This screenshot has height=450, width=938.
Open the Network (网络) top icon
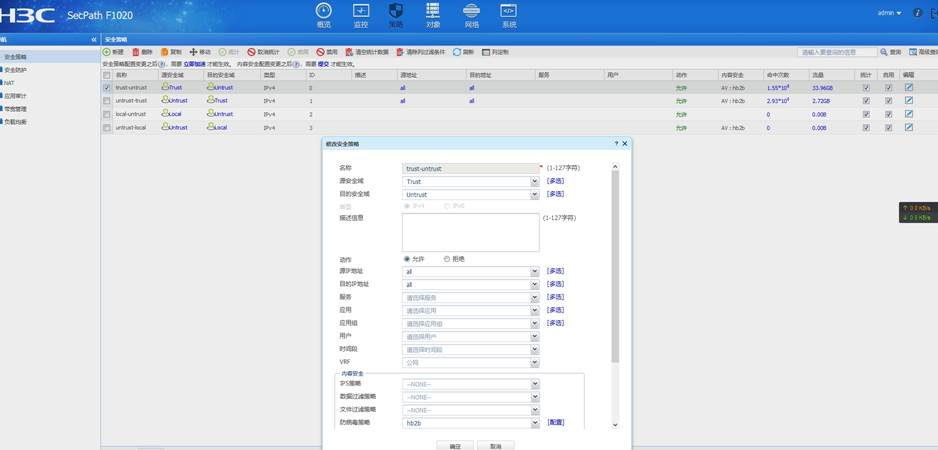coord(471,11)
